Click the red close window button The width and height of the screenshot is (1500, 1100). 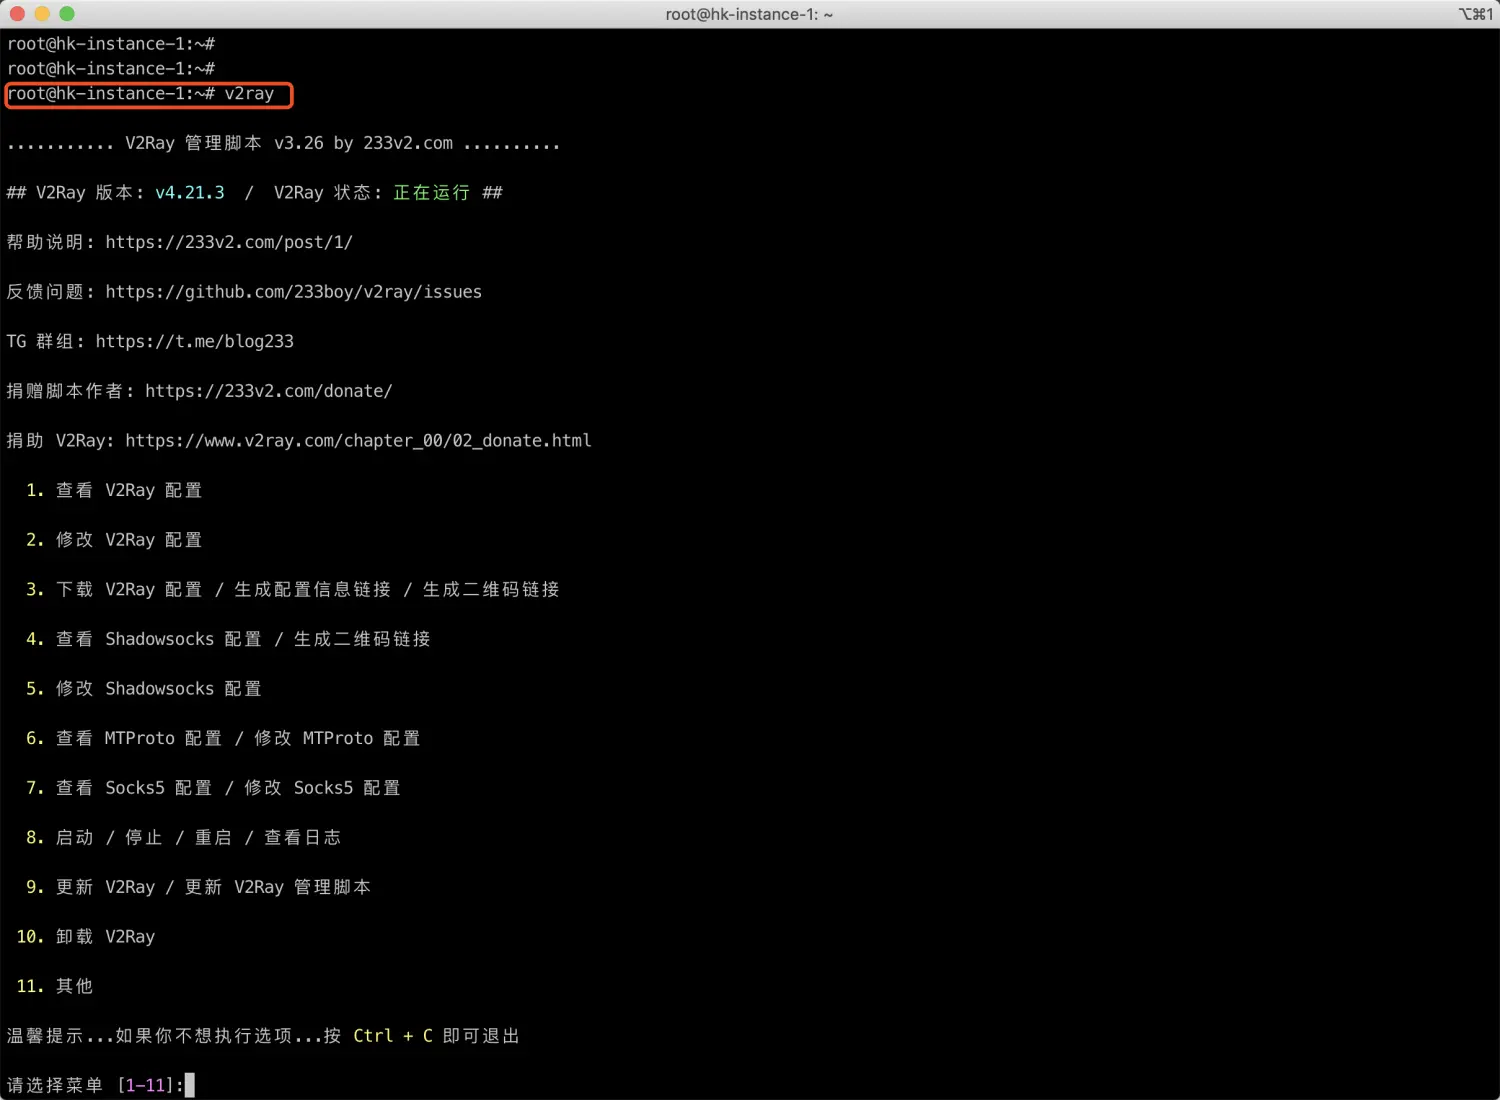pyautogui.click(x=17, y=14)
